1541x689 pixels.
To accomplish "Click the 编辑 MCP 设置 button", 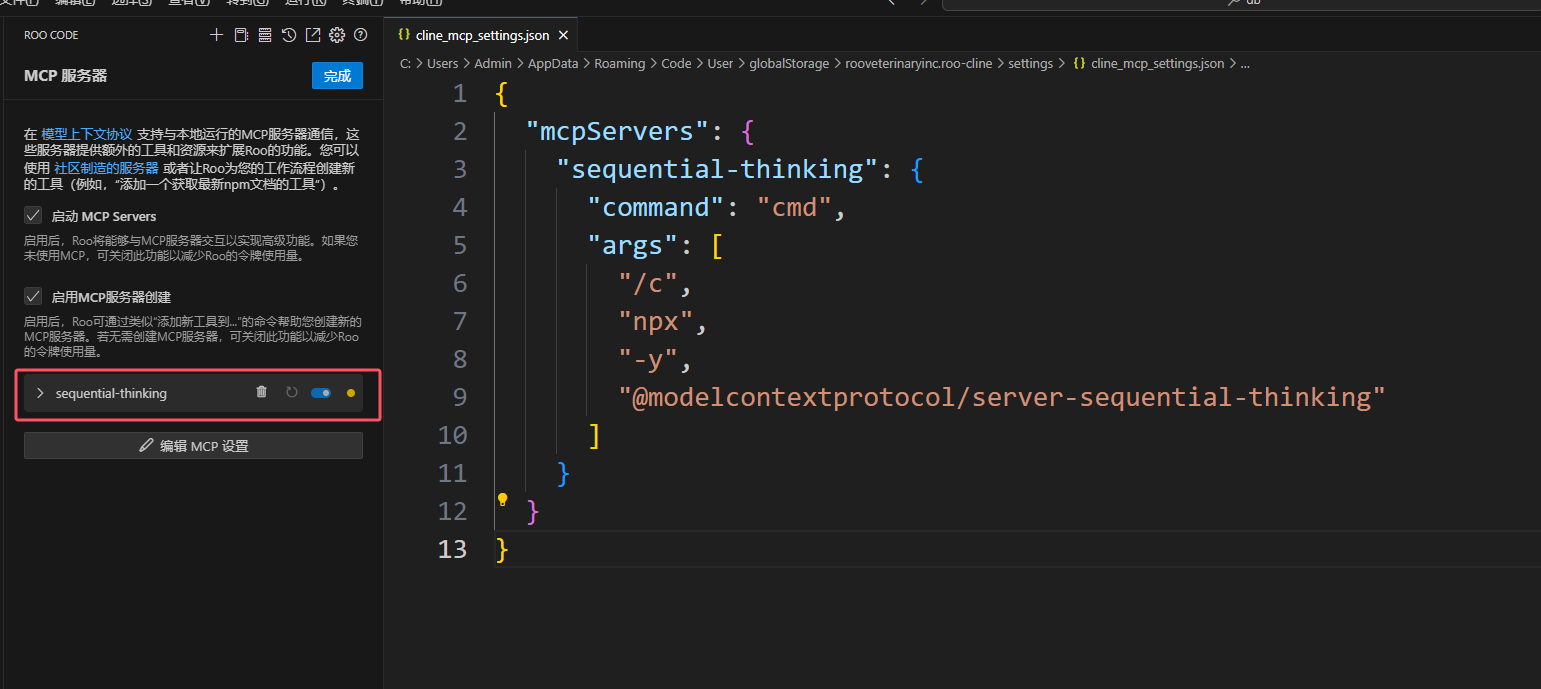I will [x=193, y=446].
